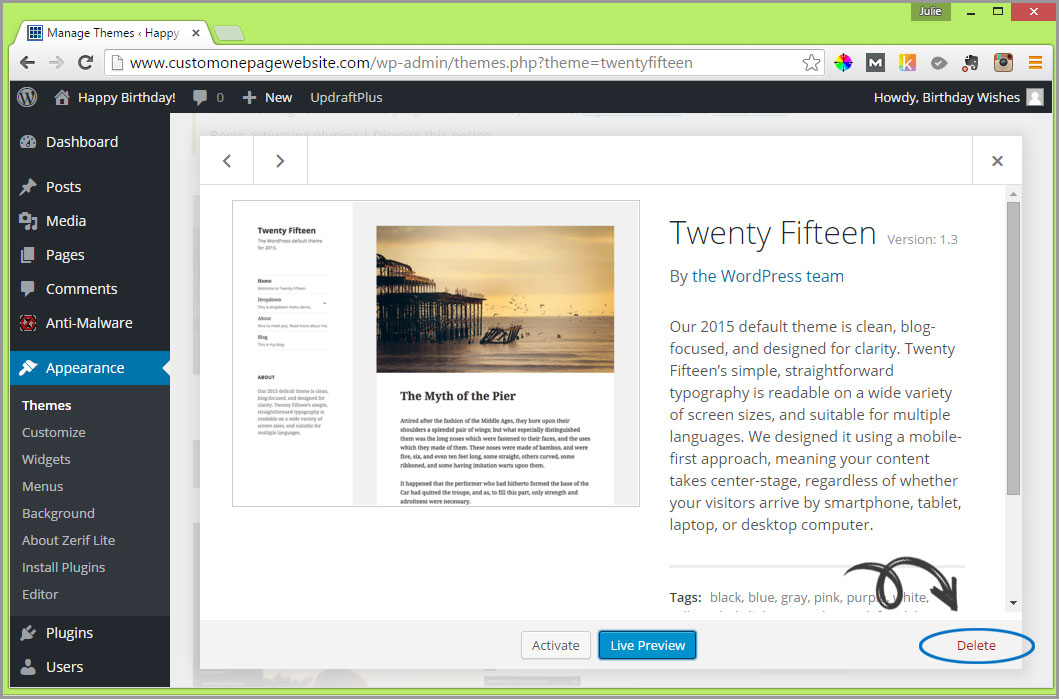Click the scrollbar down arrow
Screen dimensions: 1059x699
pyautogui.click(x=1013, y=602)
